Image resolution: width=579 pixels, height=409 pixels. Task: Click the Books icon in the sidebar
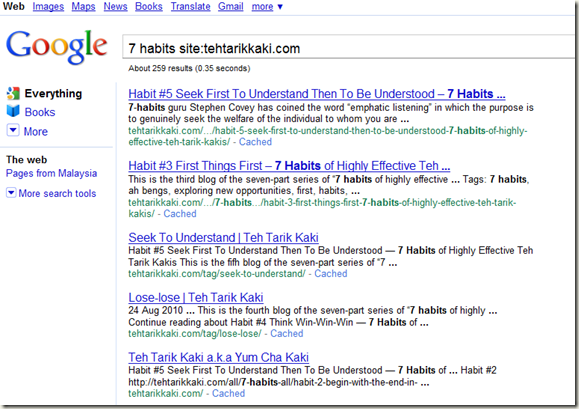[x=13, y=111]
